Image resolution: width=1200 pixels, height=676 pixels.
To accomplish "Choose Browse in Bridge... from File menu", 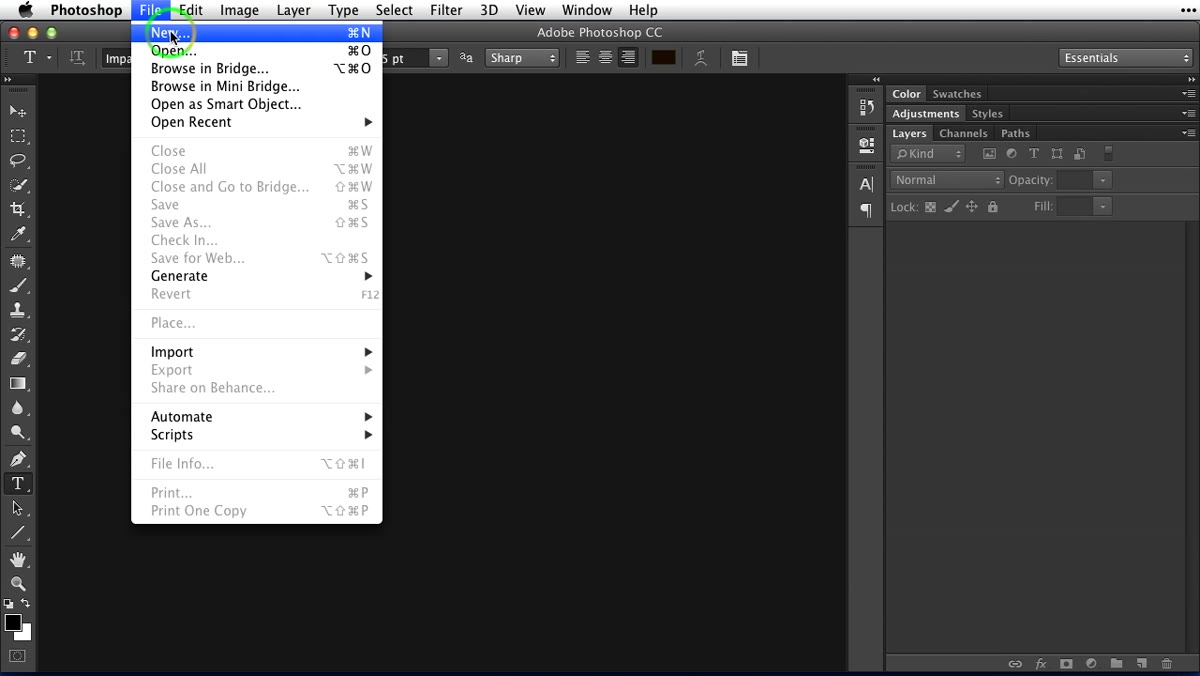I will tap(257, 68).
